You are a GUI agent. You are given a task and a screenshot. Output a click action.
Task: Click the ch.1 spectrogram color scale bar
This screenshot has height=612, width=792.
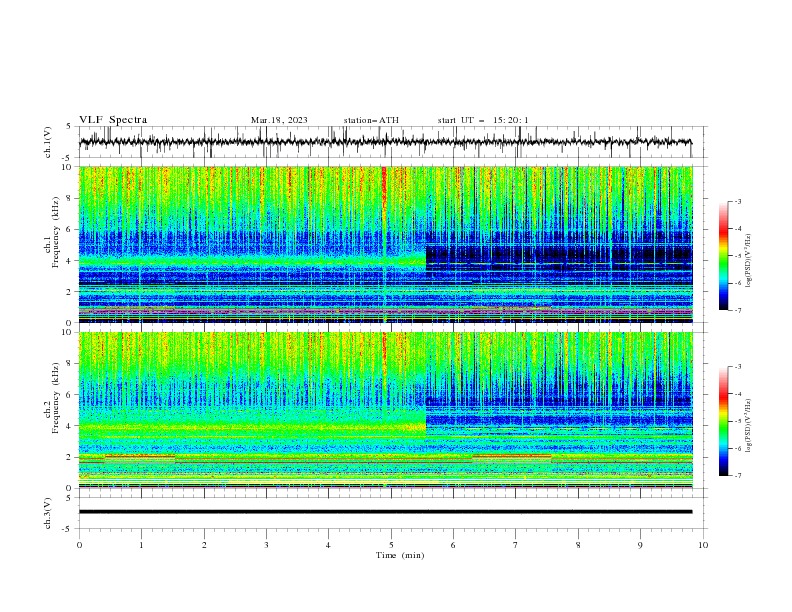pyautogui.click(x=724, y=256)
